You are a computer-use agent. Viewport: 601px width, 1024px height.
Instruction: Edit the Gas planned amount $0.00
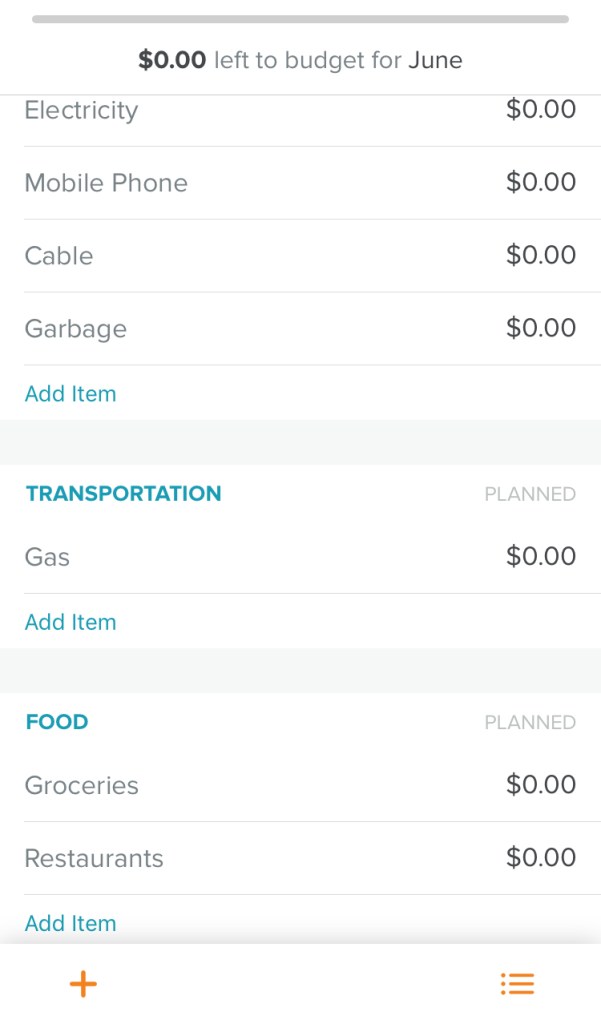pyautogui.click(x=540, y=556)
